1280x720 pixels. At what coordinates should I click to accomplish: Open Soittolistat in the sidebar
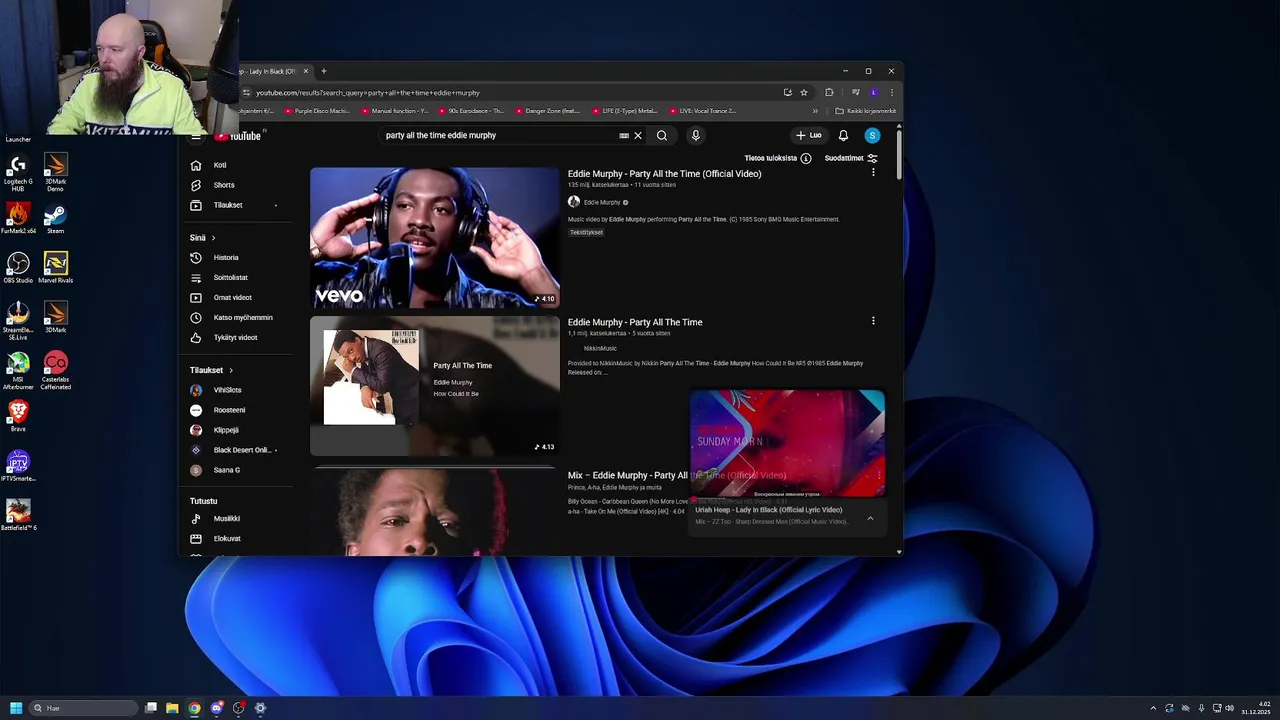pos(237,277)
